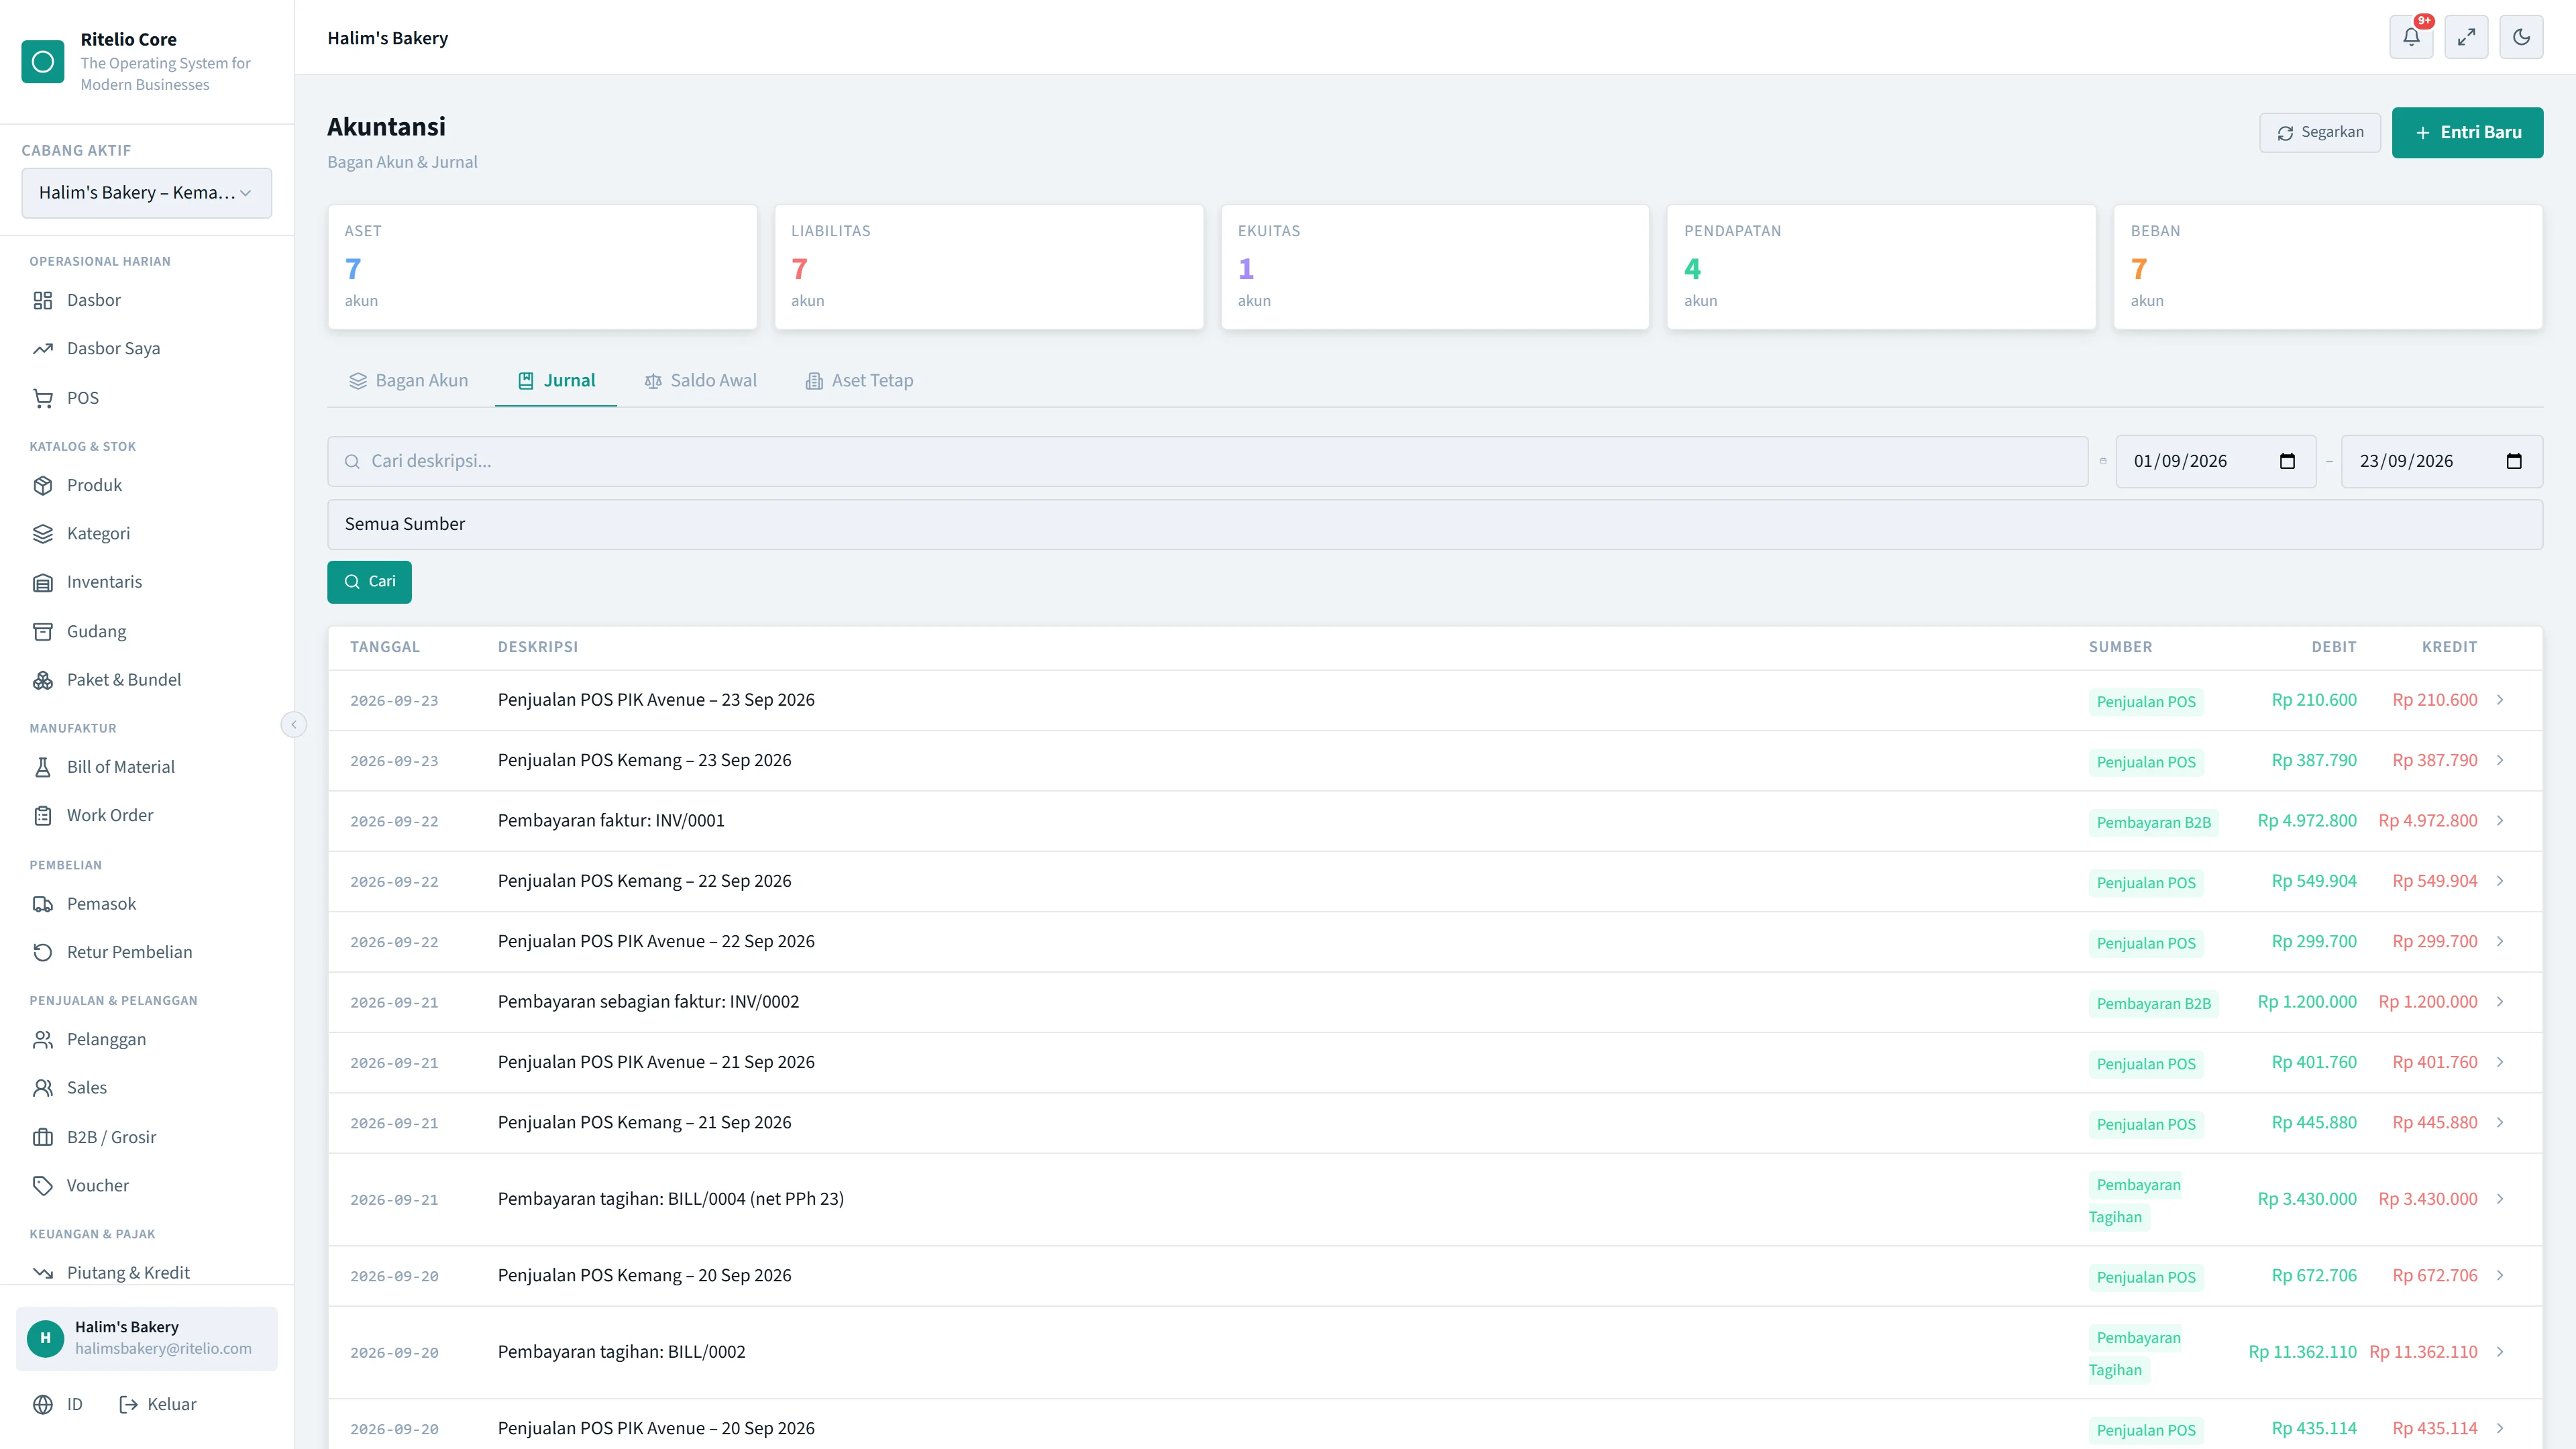Open the Gudang sidebar item

pyautogui.click(x=147, y=631)
